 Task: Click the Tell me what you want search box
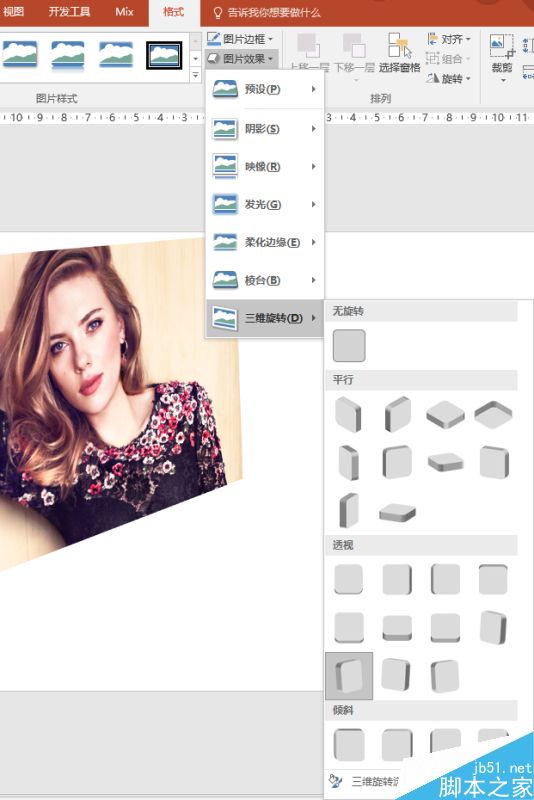pos(267,12)
